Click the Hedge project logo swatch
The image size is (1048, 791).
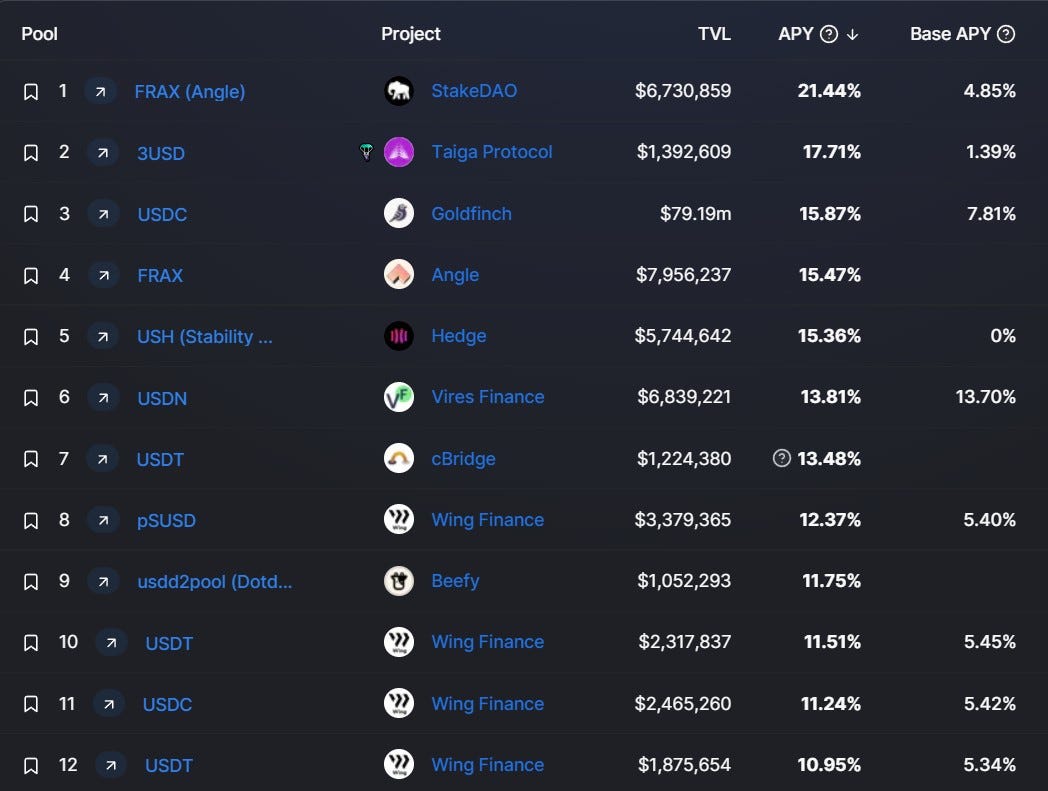(399, 336)
